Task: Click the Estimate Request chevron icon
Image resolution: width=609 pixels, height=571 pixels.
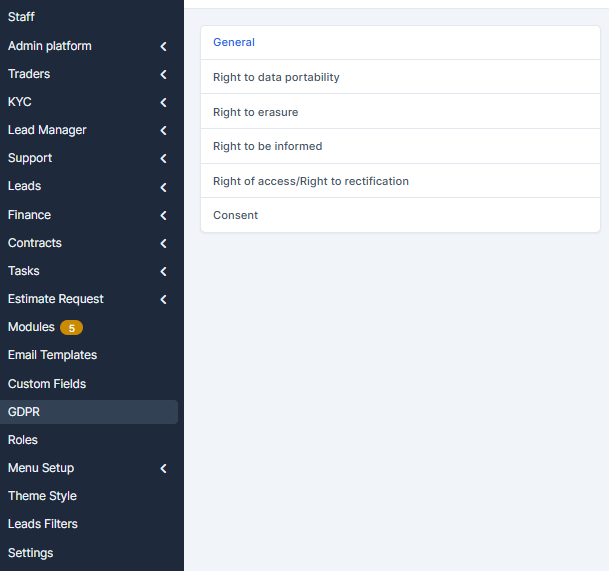Action: (x=163, y=299)
